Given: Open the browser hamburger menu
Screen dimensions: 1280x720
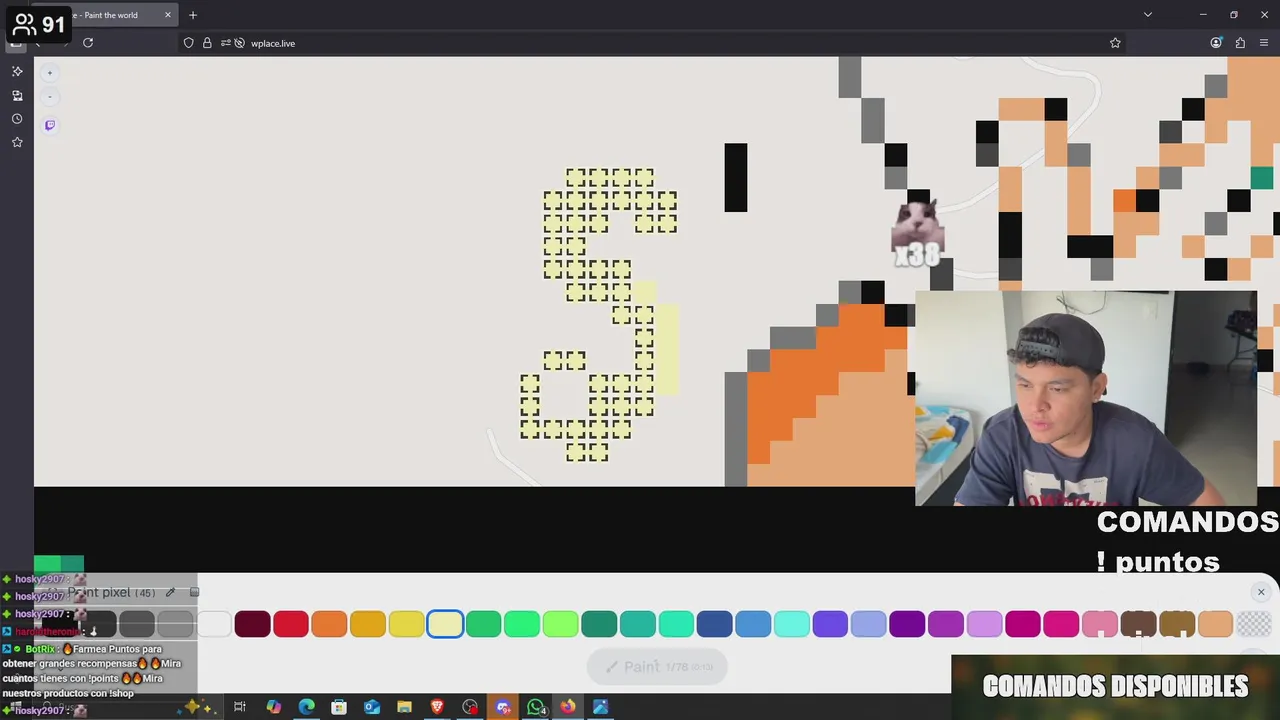Looking at the screenshot, I should (1264, 43).
